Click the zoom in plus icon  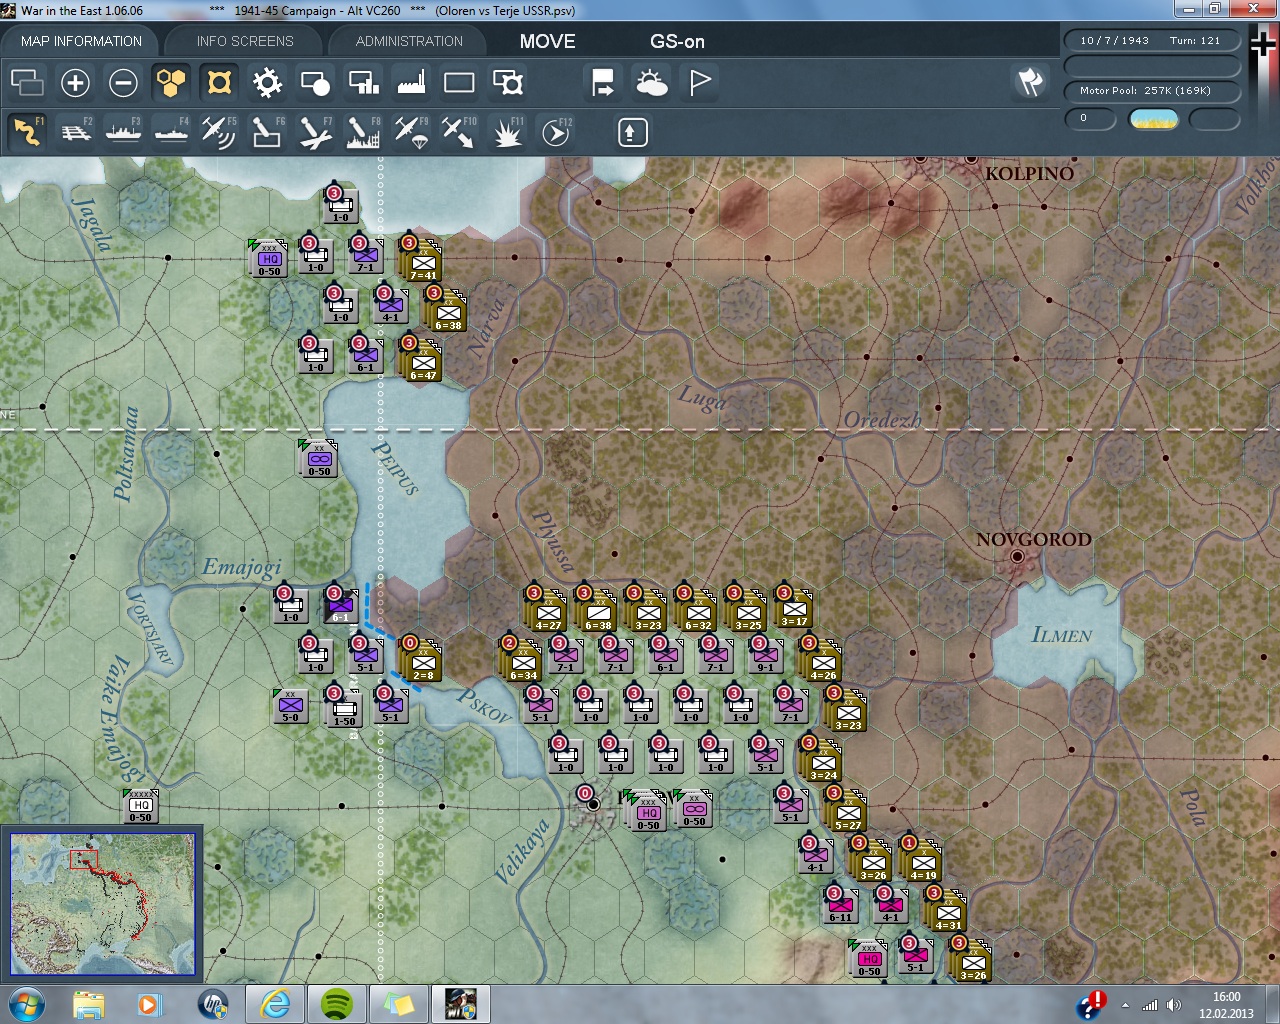[x=75, y=83]
